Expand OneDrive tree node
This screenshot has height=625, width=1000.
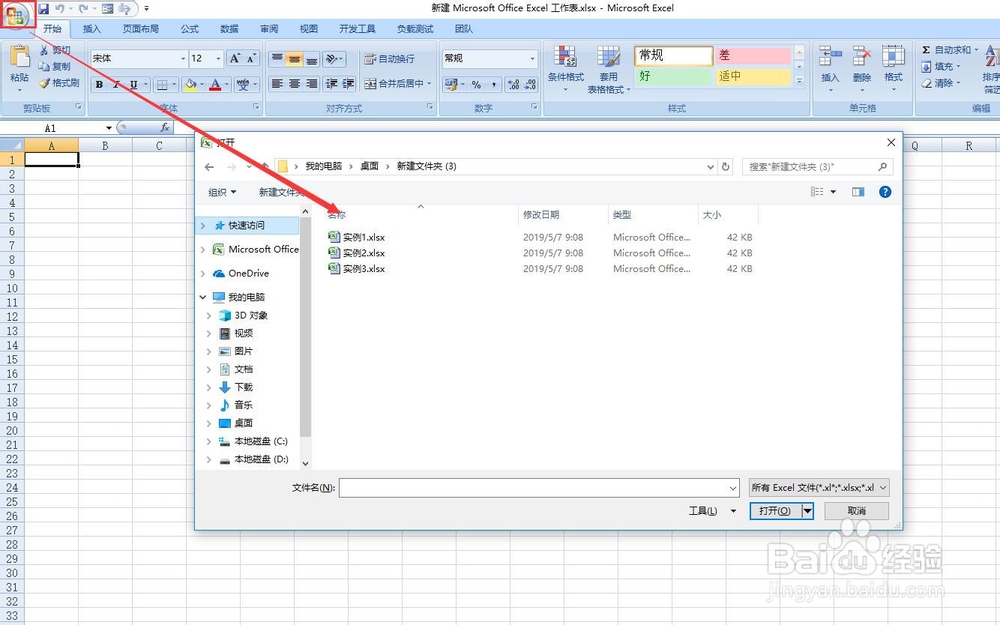click(203, 274)
